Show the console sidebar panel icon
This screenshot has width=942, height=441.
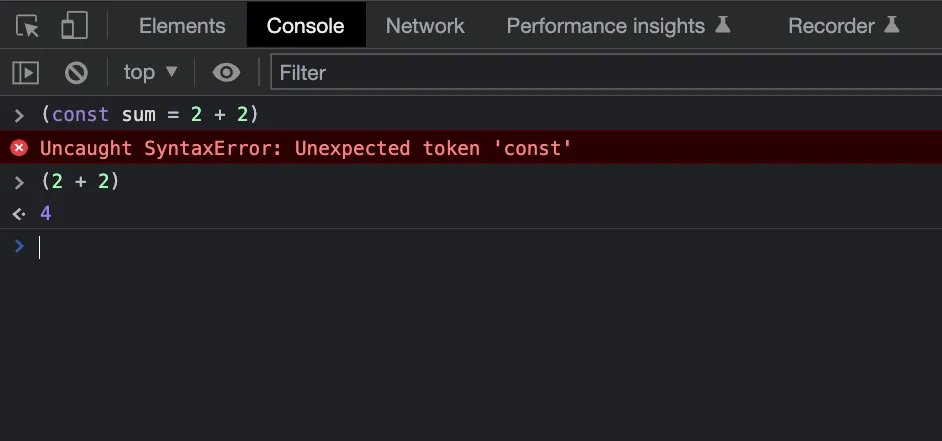point(25,73)
